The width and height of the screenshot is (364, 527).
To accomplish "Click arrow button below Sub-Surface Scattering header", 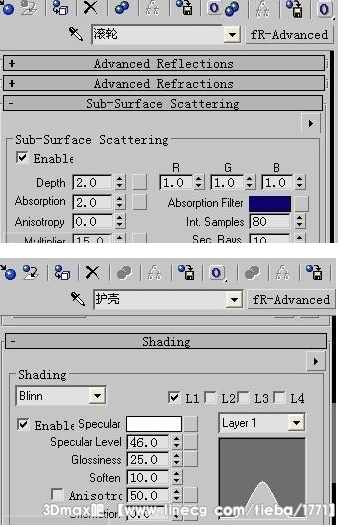I will [311, 123].
